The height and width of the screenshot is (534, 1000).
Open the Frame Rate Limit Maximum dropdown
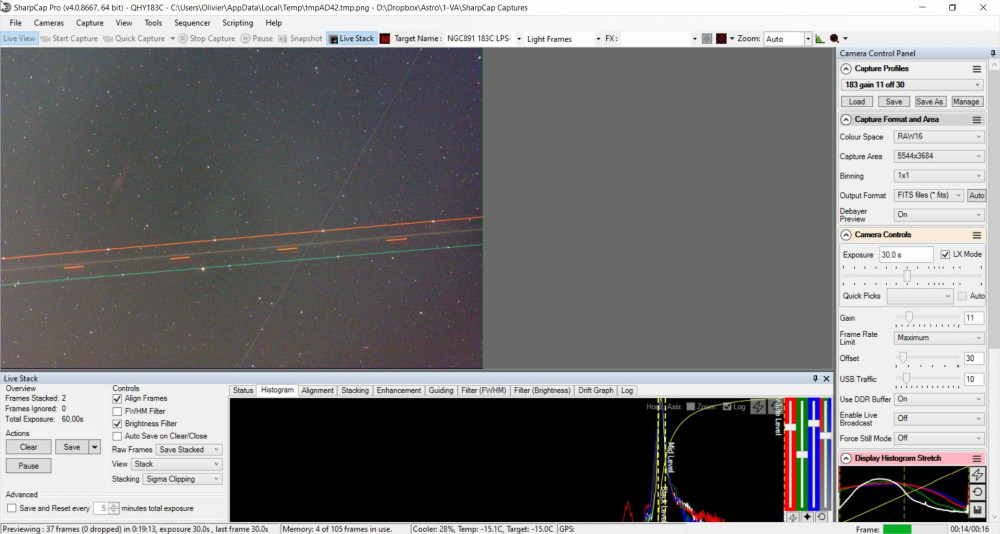939,337
